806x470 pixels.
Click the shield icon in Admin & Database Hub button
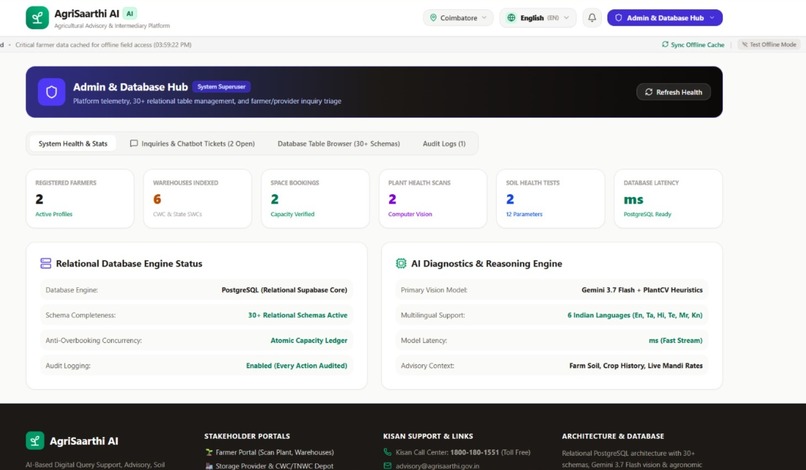[618, 18]
